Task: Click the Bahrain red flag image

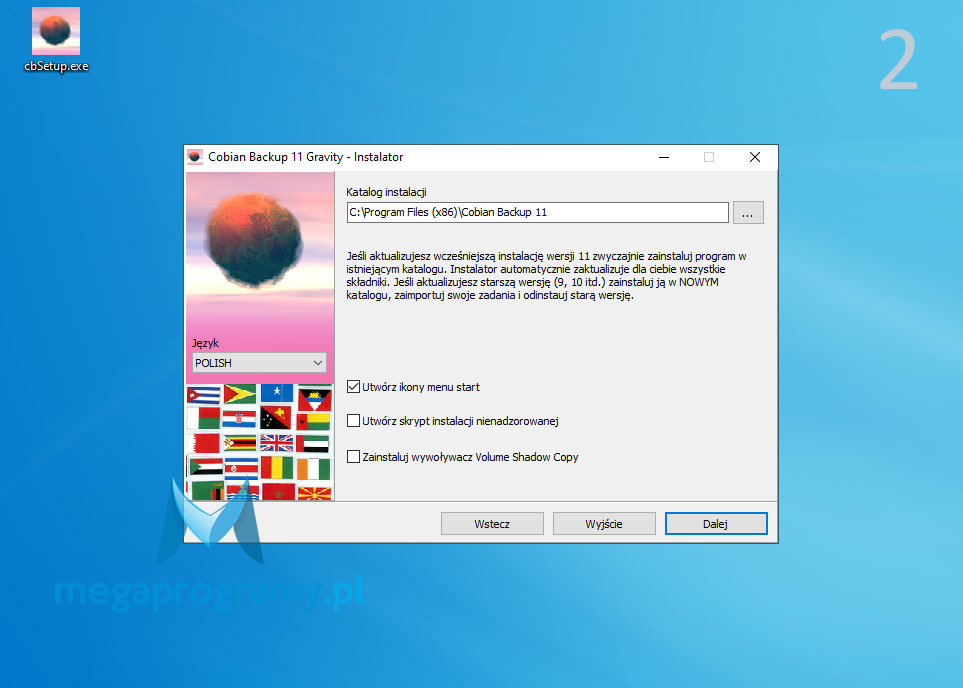Action: (203, 443)
